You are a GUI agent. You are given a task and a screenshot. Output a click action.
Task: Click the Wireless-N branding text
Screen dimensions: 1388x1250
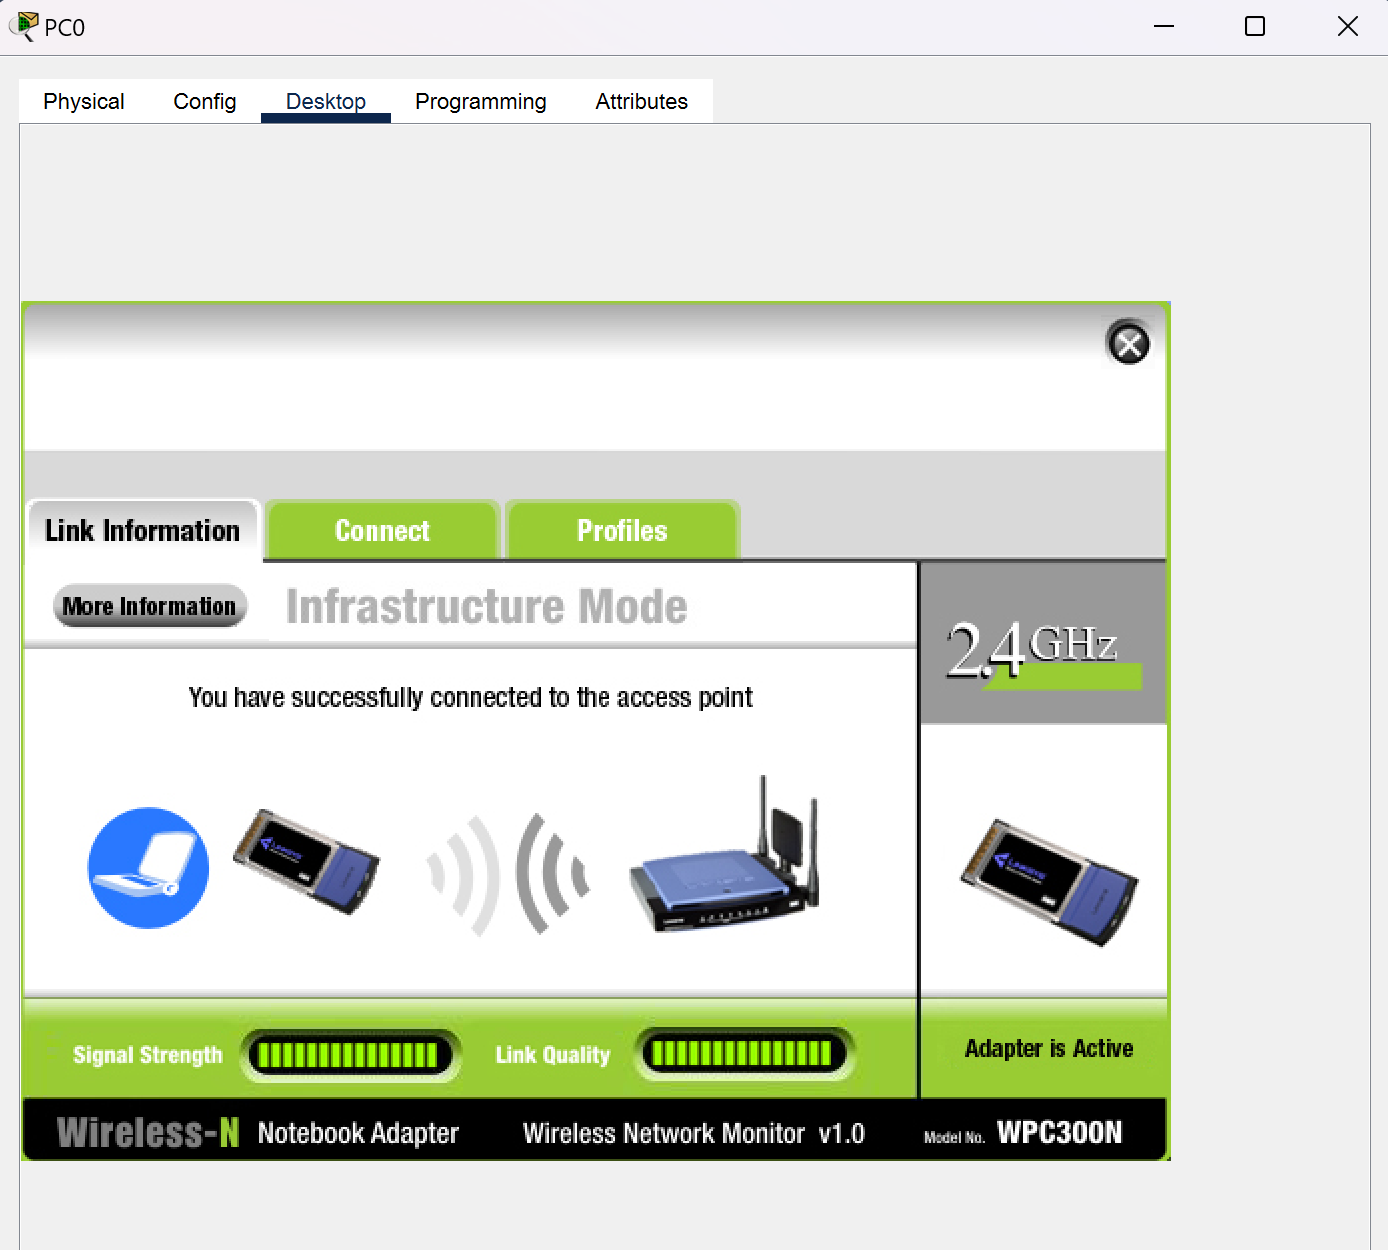(148, 1132)
